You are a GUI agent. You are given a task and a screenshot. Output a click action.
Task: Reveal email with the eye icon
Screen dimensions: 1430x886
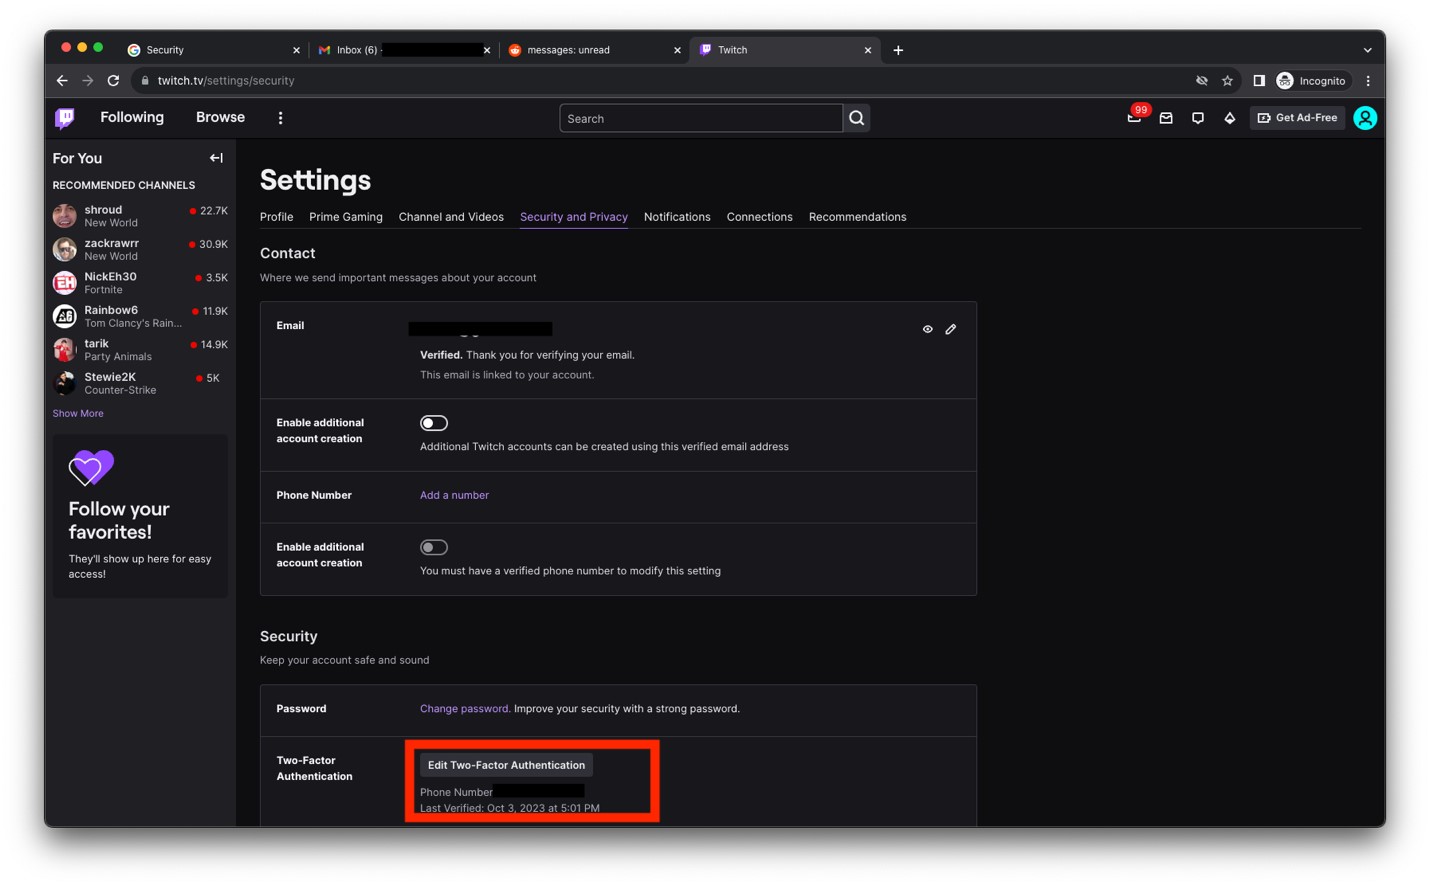coord(928,329)
